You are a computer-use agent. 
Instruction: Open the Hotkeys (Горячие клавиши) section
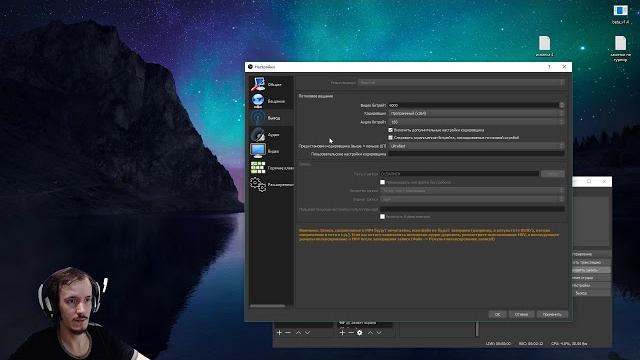click(271, 168)
